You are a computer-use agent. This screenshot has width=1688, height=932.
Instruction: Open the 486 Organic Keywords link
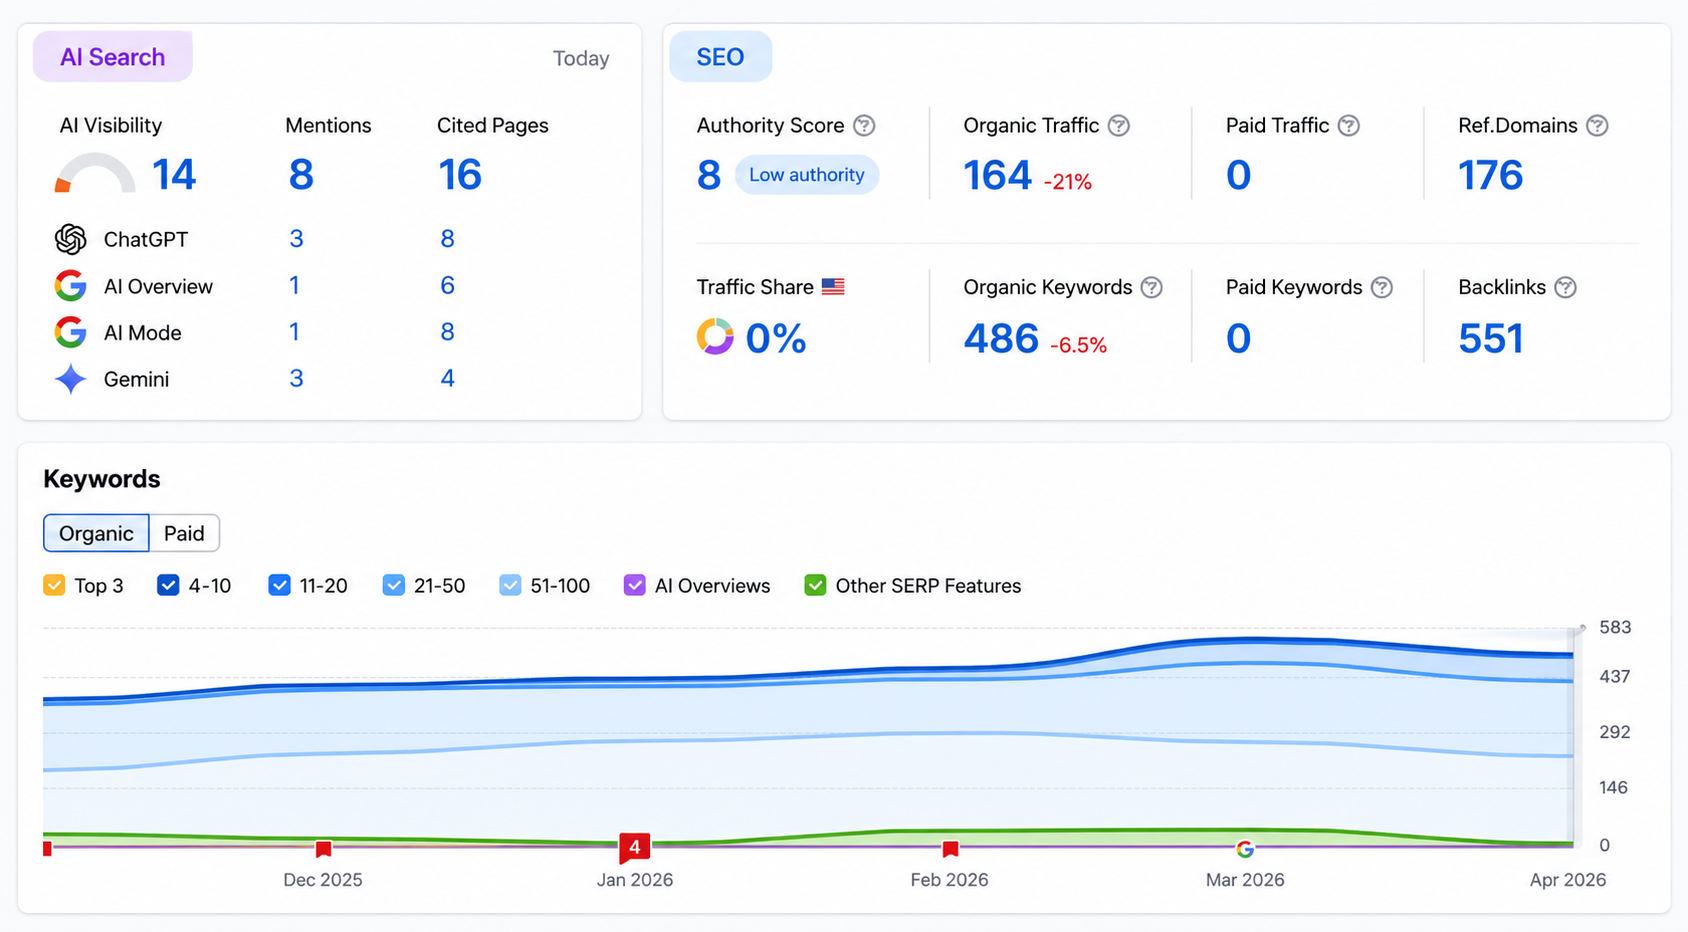pos(1000,338)
